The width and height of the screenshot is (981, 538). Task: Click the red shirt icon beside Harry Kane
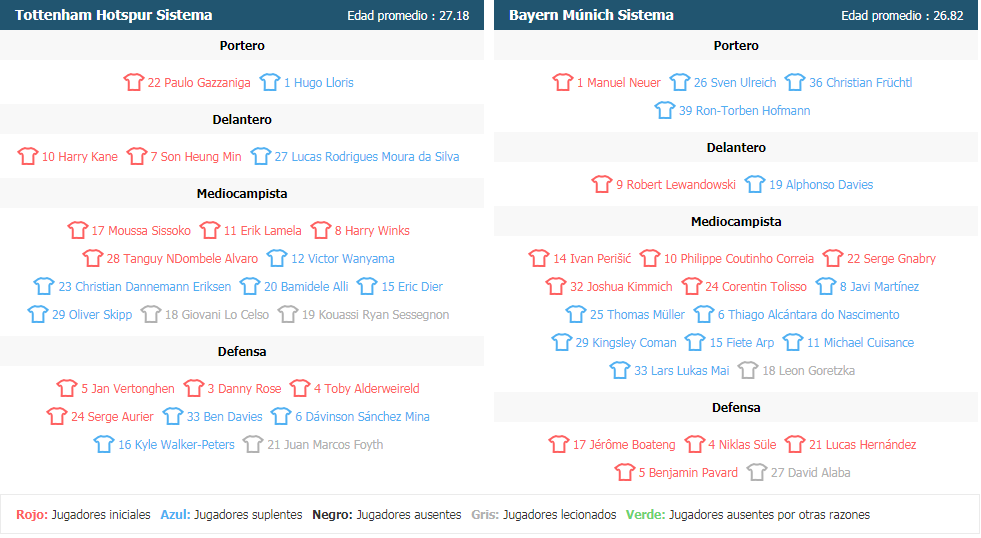(28, 156)
